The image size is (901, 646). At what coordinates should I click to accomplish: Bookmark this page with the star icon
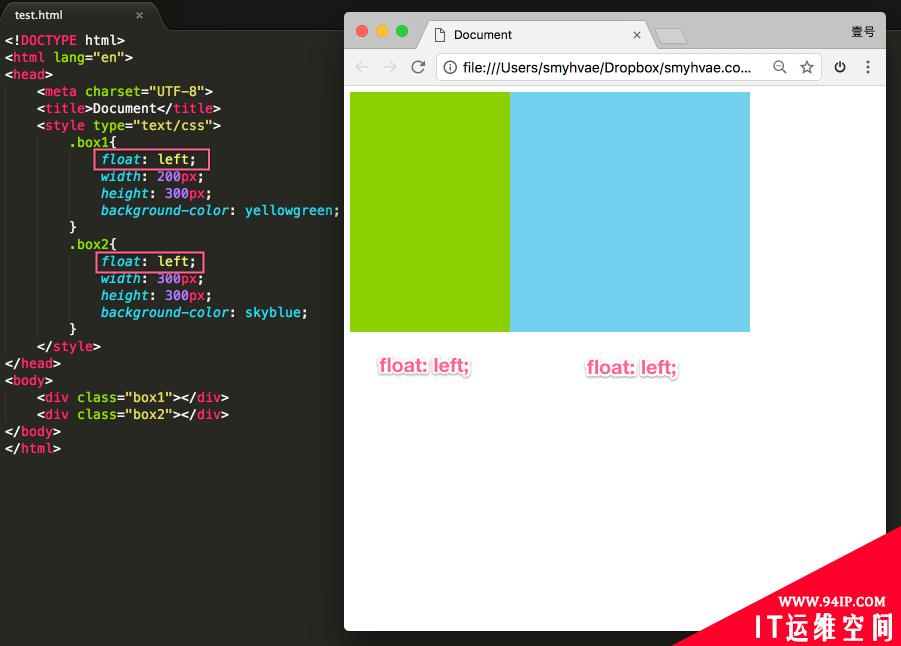807,67
